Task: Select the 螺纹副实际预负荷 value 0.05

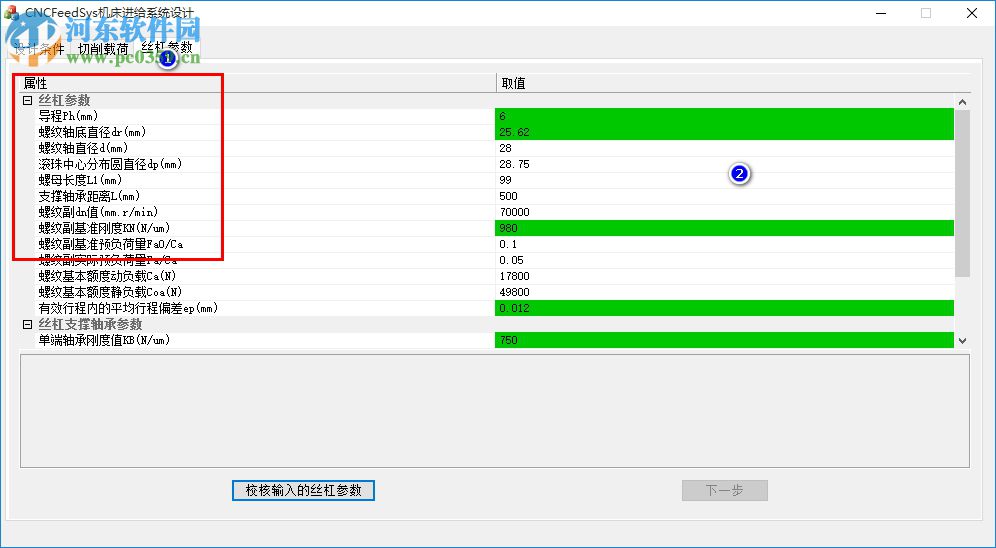Action: point(724,260)
